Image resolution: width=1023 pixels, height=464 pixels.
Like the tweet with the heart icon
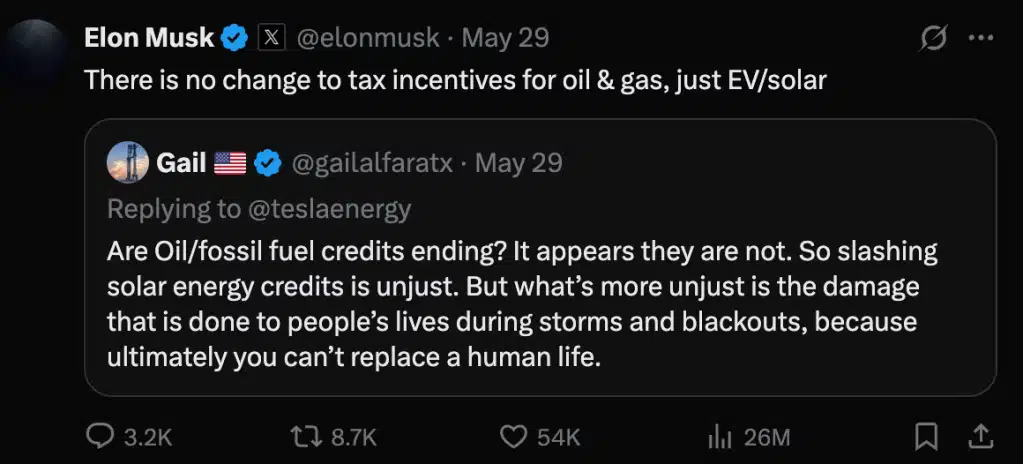click(x=513, y=435)
